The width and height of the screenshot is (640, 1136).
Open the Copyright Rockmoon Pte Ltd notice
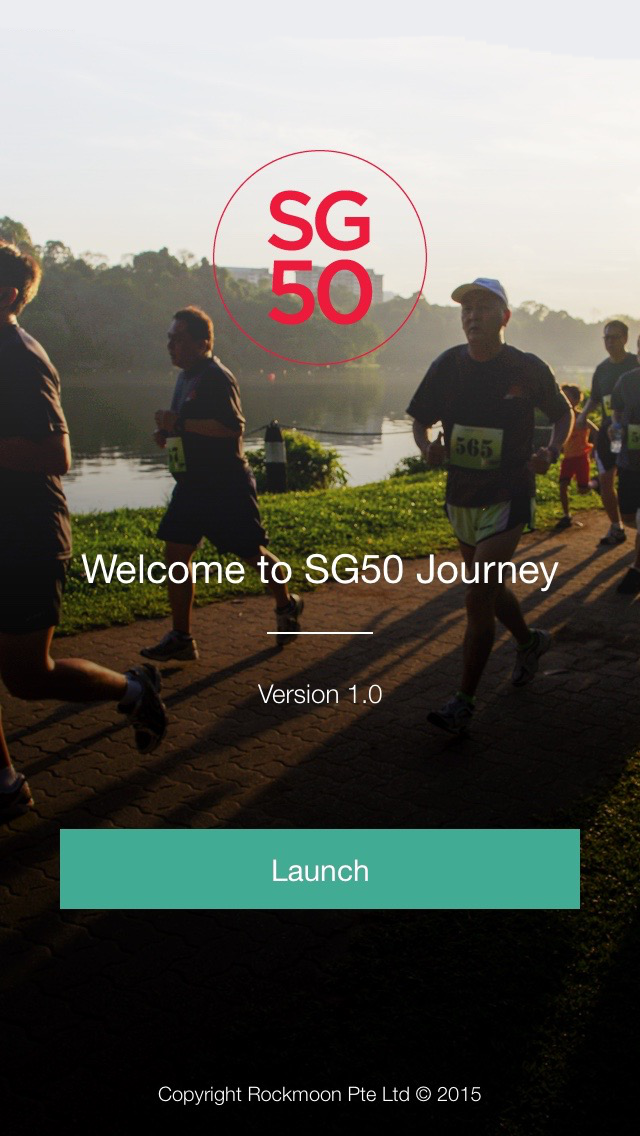320,1094
